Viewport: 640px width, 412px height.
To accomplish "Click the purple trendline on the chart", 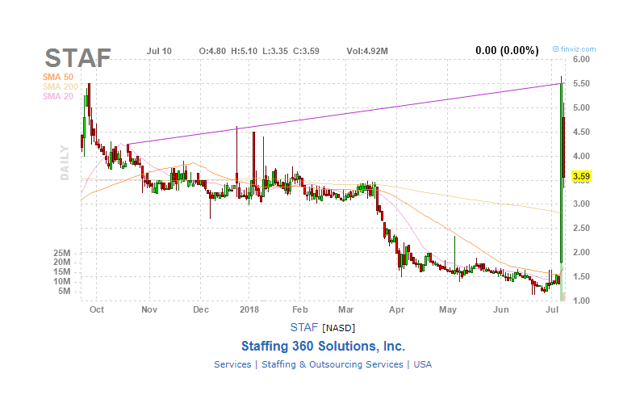I will (x=345, y=114).
